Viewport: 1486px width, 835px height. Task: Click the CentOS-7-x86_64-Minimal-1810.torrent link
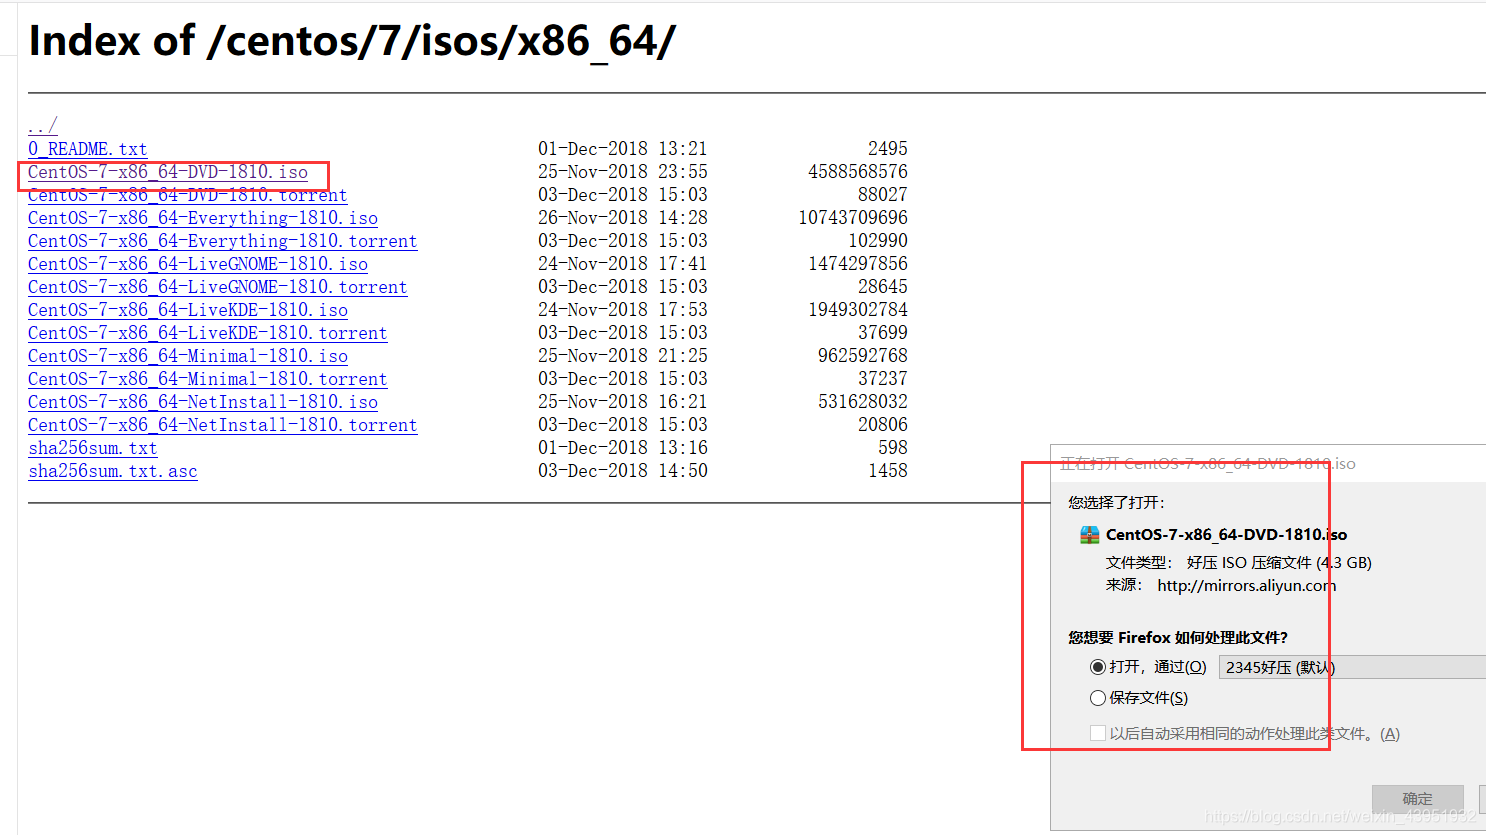[x=208, y=379]
